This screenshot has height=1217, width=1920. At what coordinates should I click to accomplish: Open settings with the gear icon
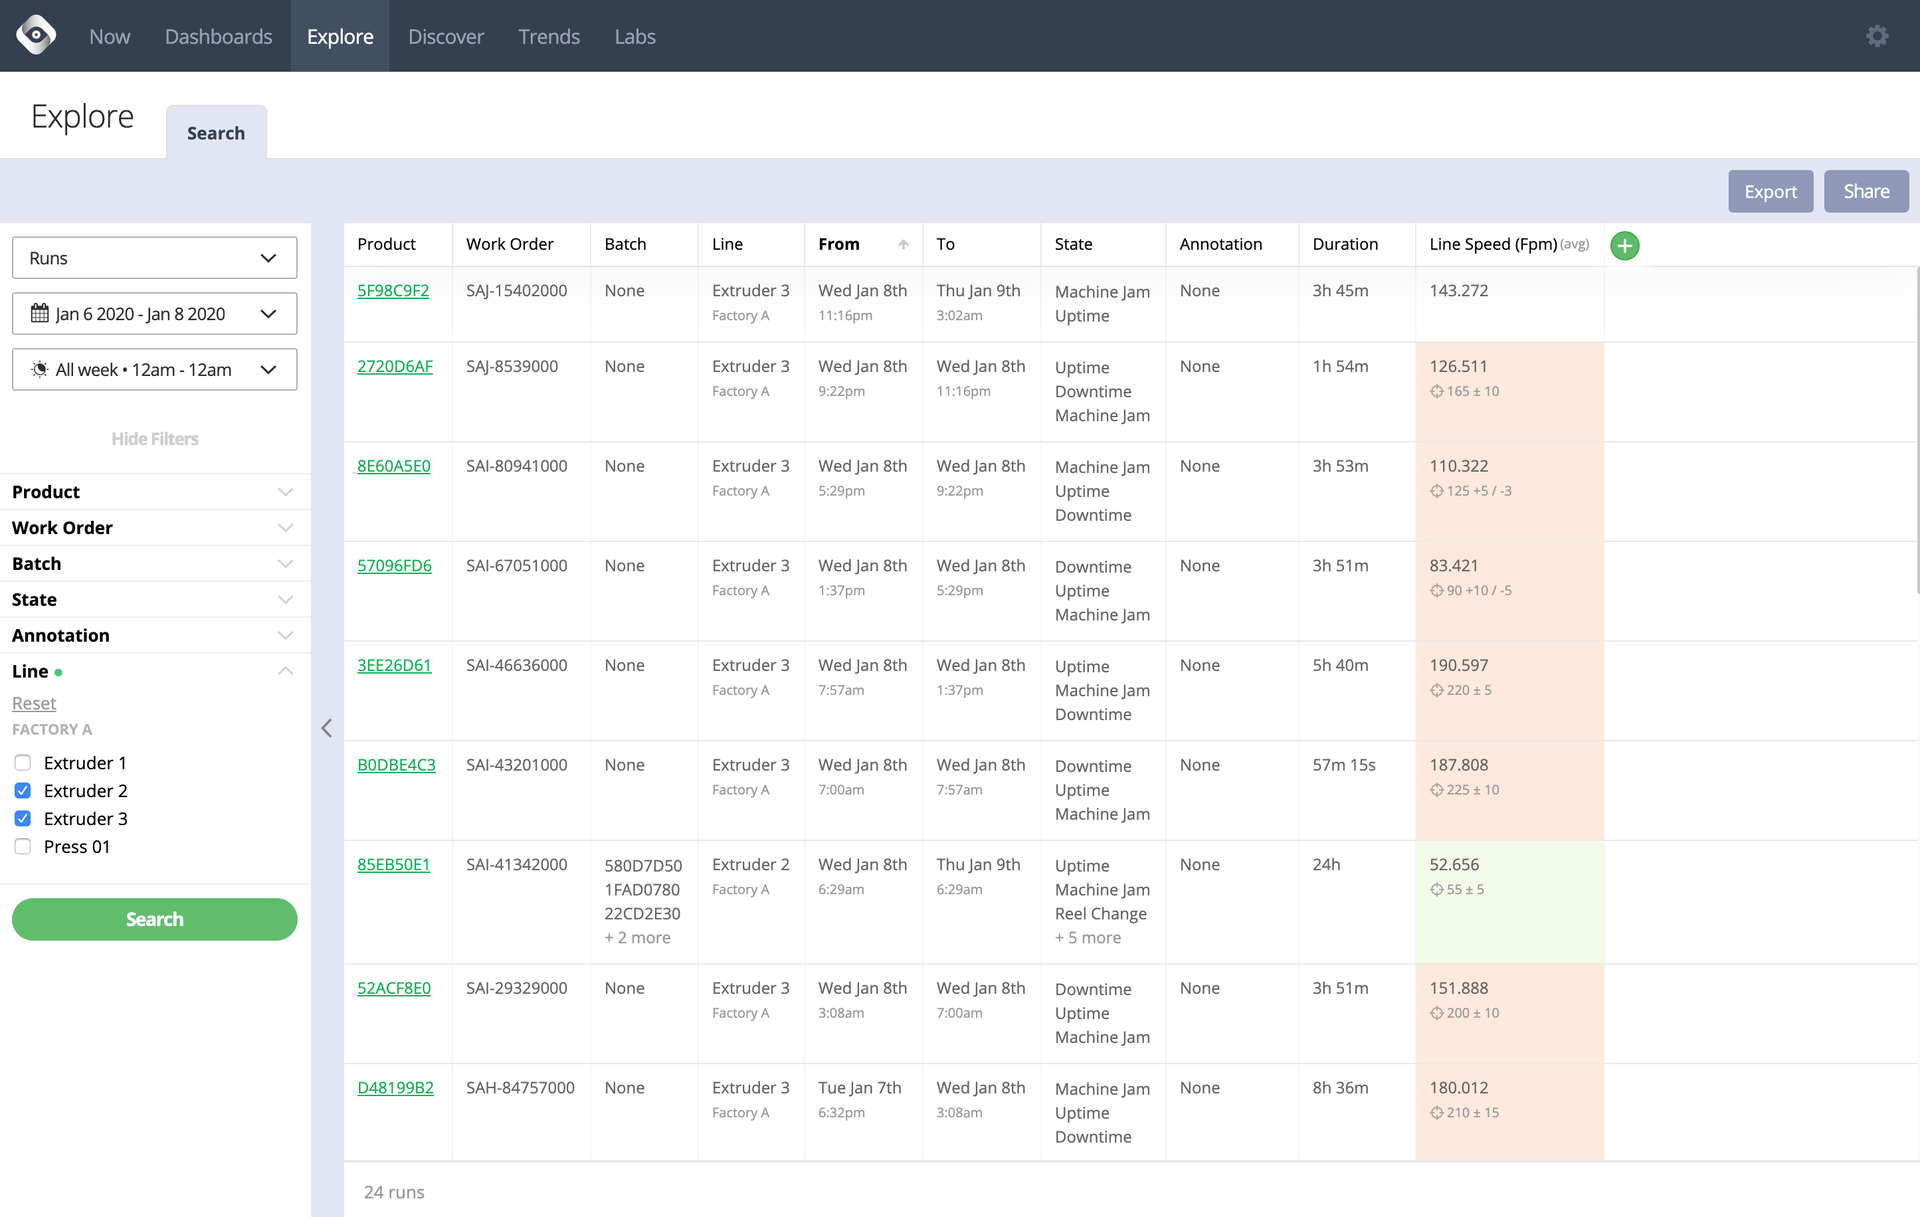pyautogui.click(x=1877, y=36)
